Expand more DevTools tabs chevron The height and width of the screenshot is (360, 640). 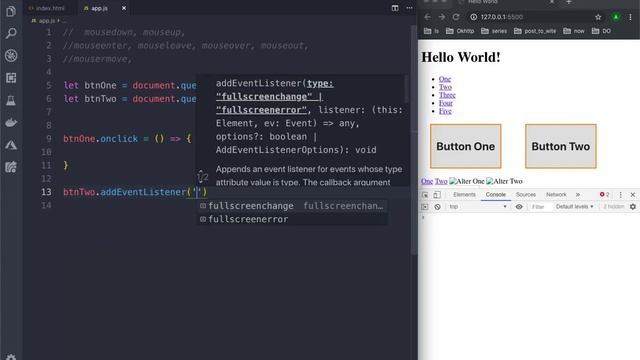[x=578, y=195]
